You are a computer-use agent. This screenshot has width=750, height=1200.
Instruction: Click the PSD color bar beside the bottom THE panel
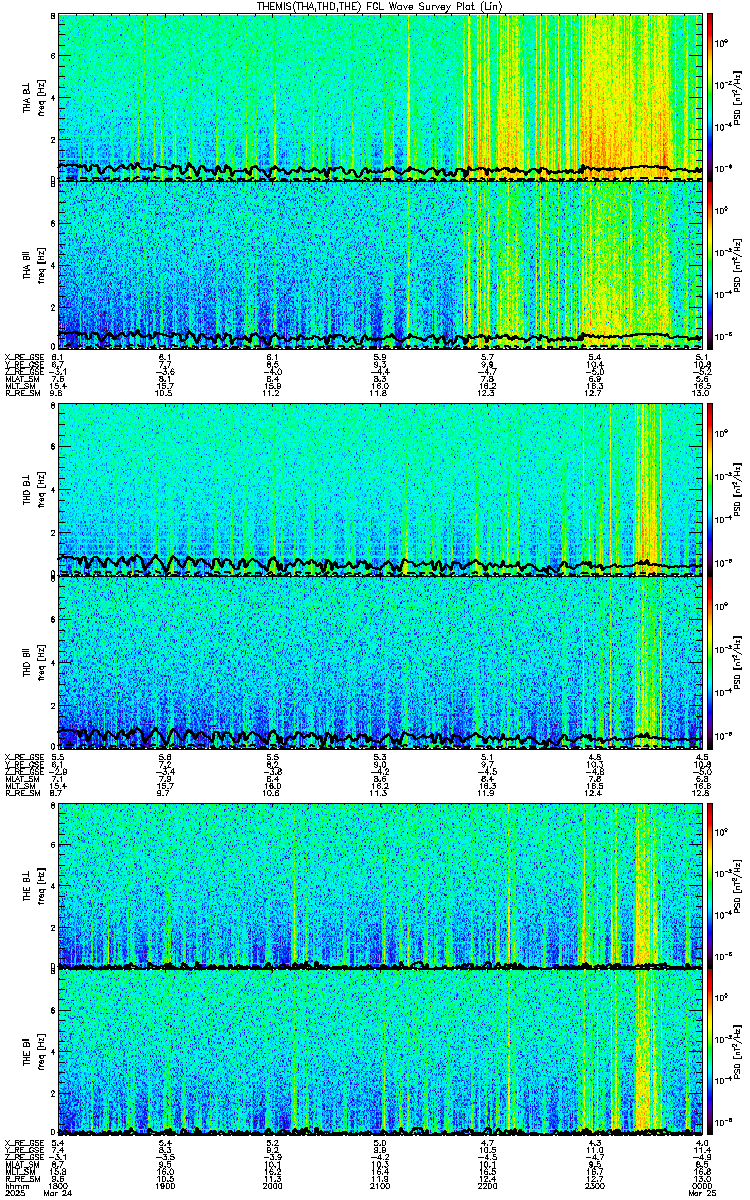[711, 1053]
